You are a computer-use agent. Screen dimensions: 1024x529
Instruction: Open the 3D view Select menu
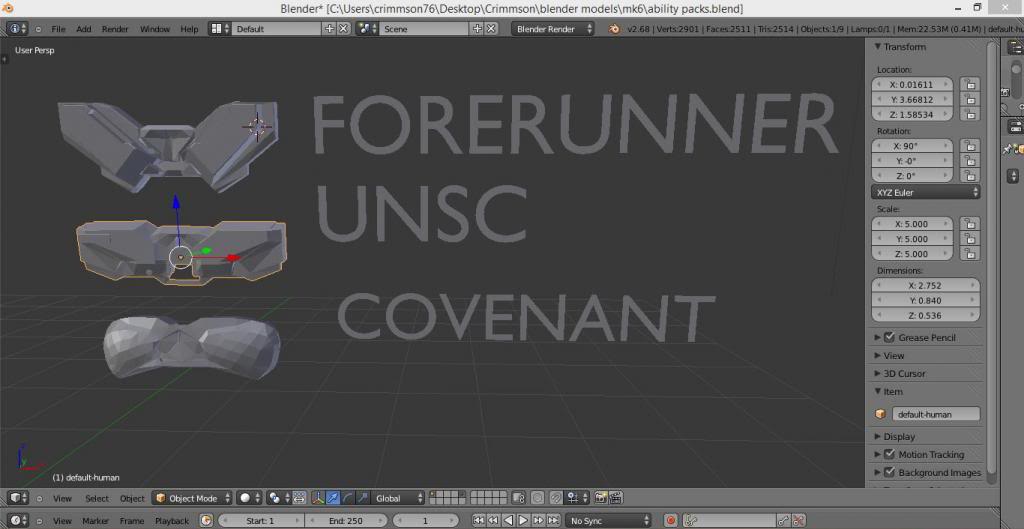pos(97,498)
